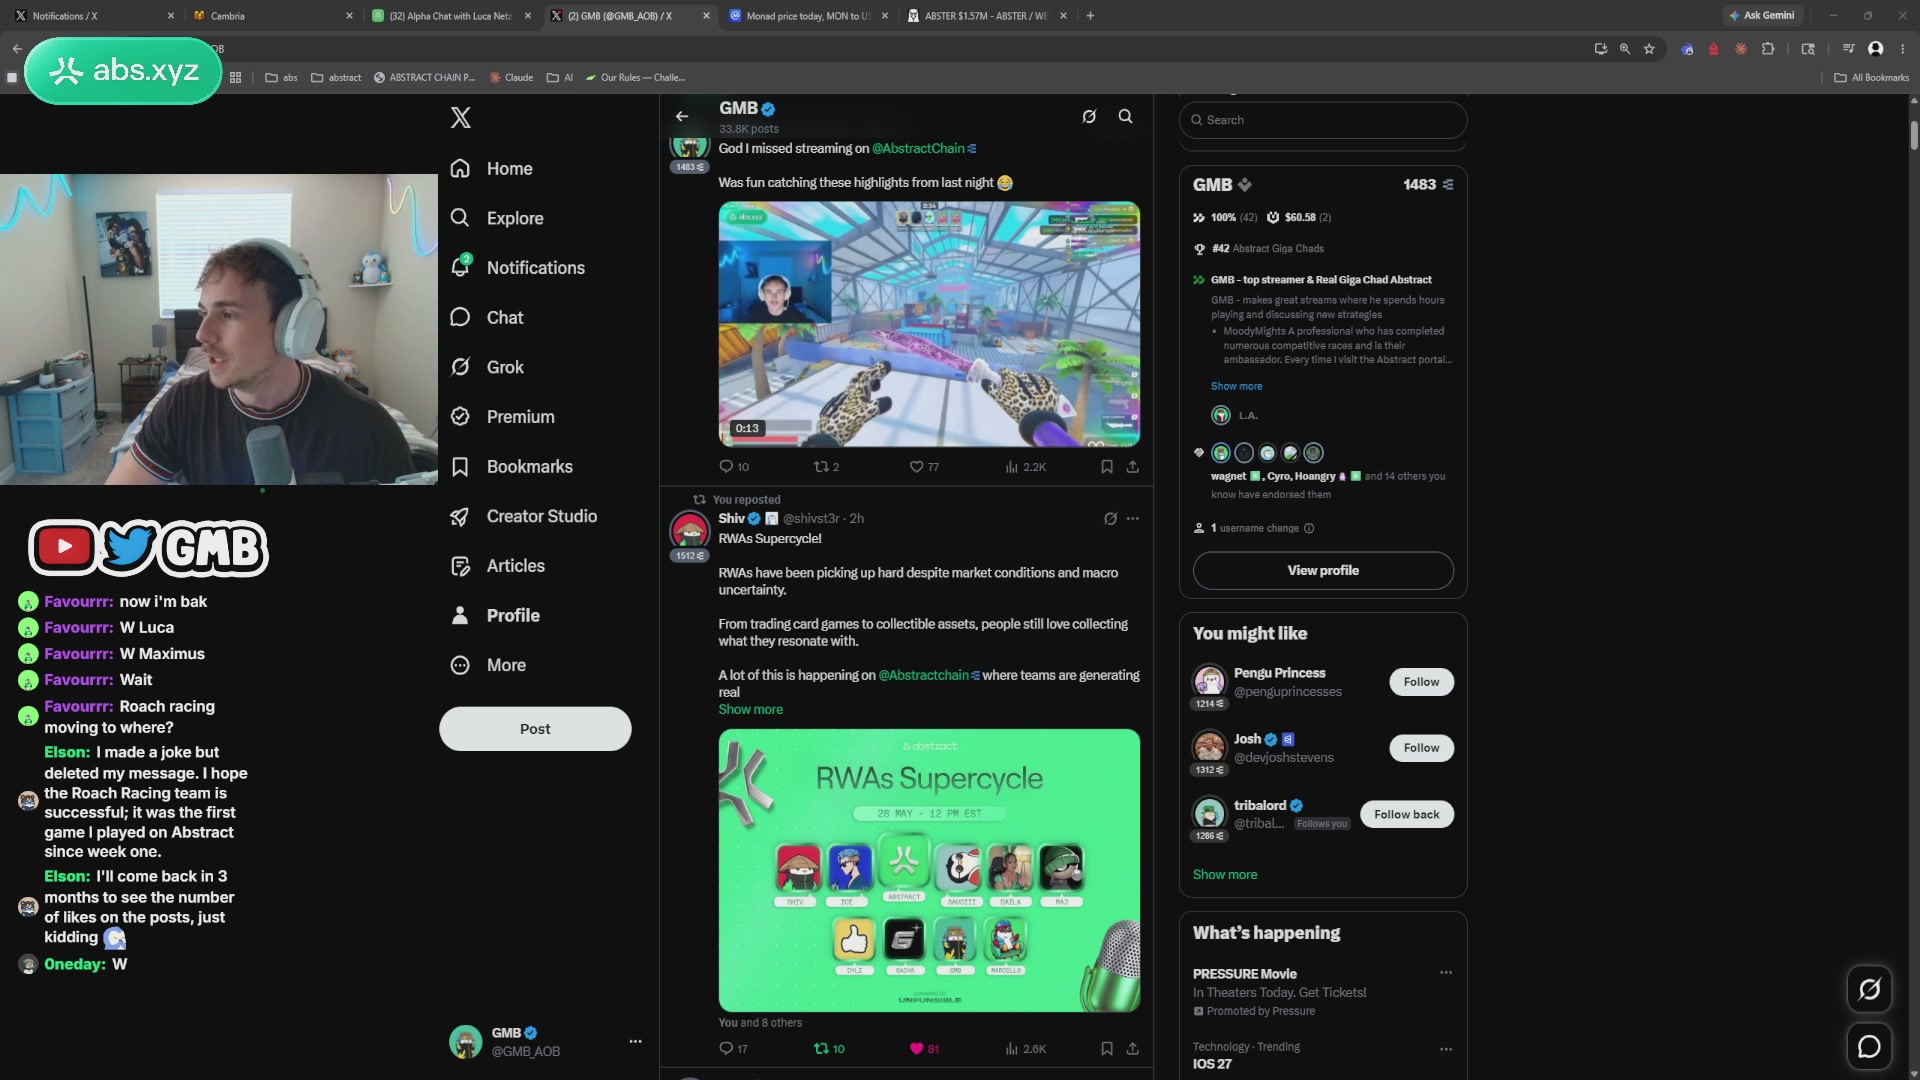Screen dimensions: 1920x1080
Task: Open account menu dots beside GMB_AOB
Action: tap(635, 1042)
